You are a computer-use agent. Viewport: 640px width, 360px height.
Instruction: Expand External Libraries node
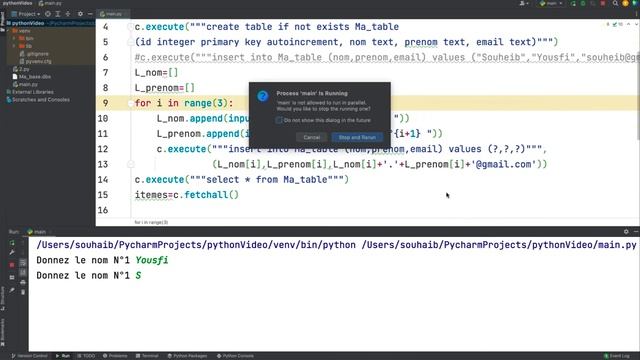pos(30,92)
